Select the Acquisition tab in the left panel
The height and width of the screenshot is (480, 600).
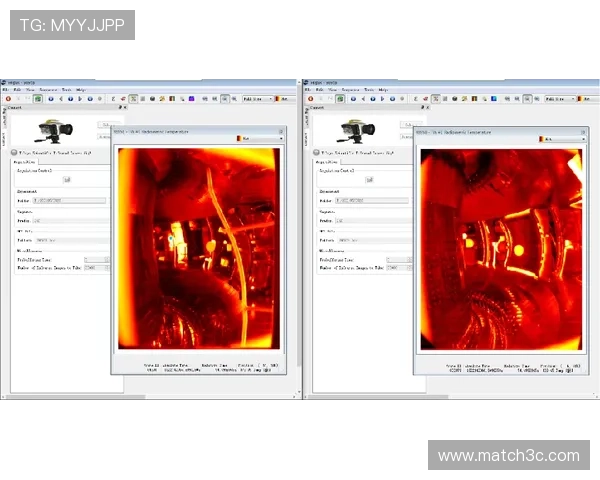tap(24, 161)
